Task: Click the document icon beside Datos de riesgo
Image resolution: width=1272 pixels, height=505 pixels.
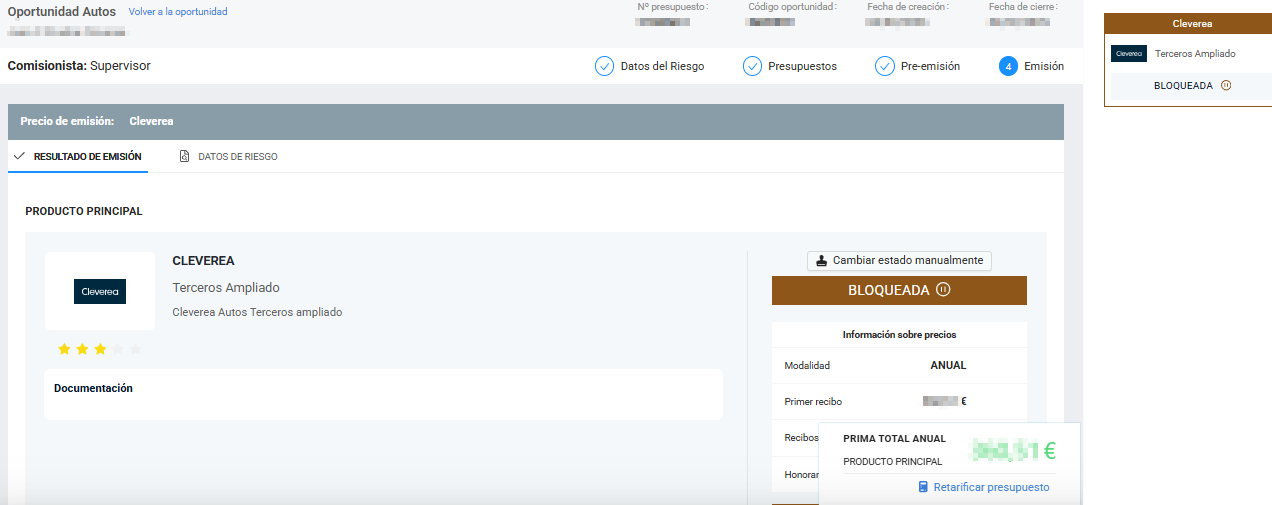Action: pyautogui.click(x=184, y=156)
